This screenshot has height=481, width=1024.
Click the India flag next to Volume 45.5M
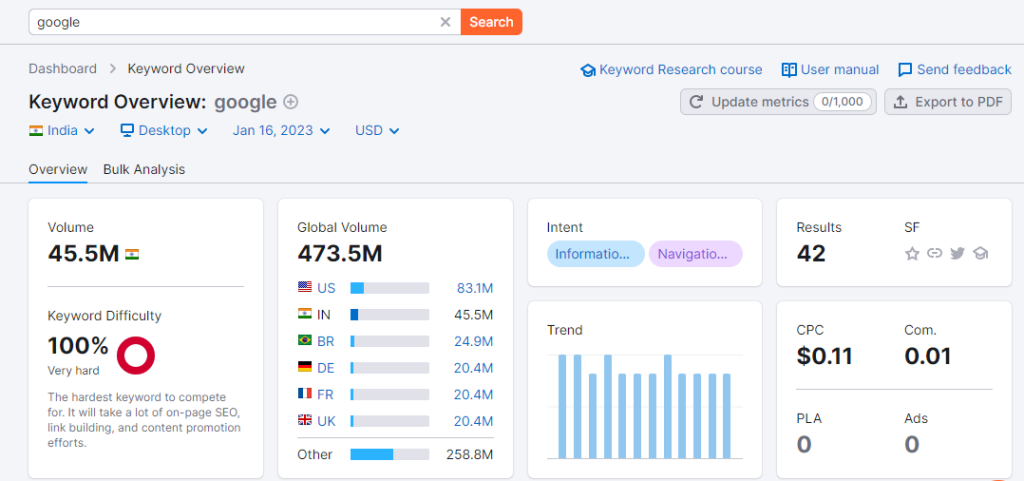click(132, 254)
